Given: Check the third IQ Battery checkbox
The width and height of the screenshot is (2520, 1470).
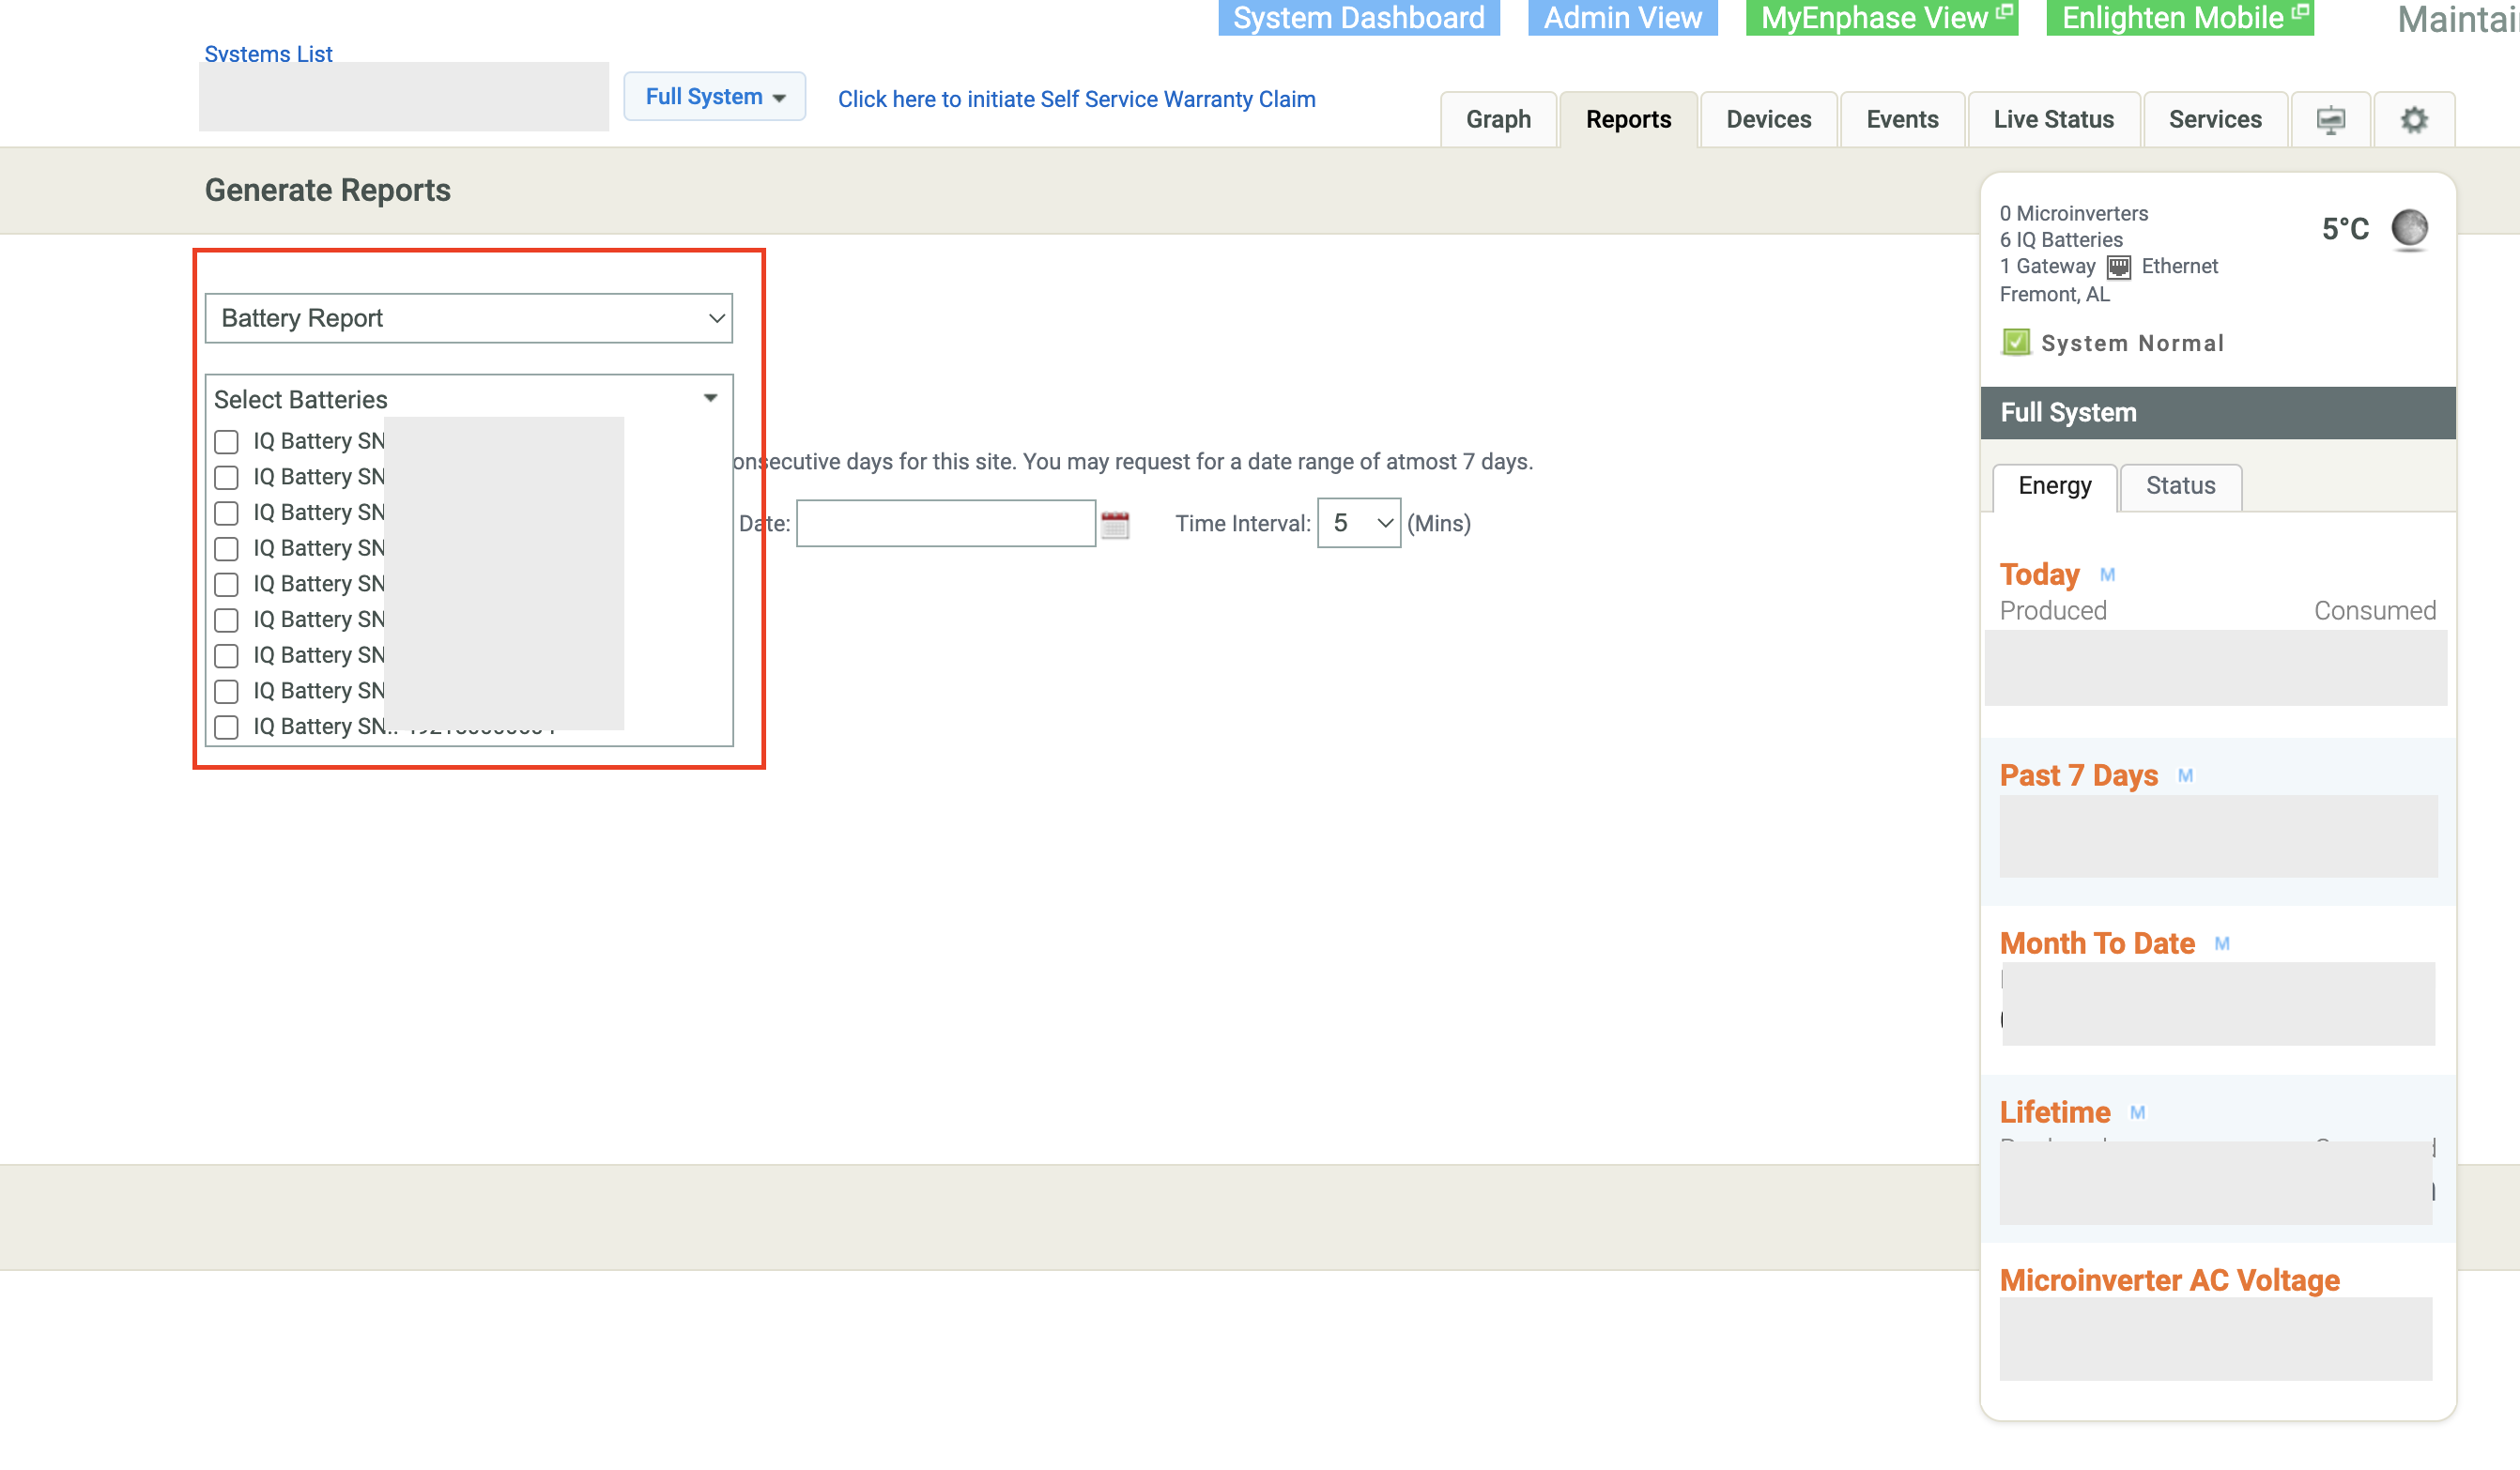Looking at the screenshot, I should [x=226, y=513].
